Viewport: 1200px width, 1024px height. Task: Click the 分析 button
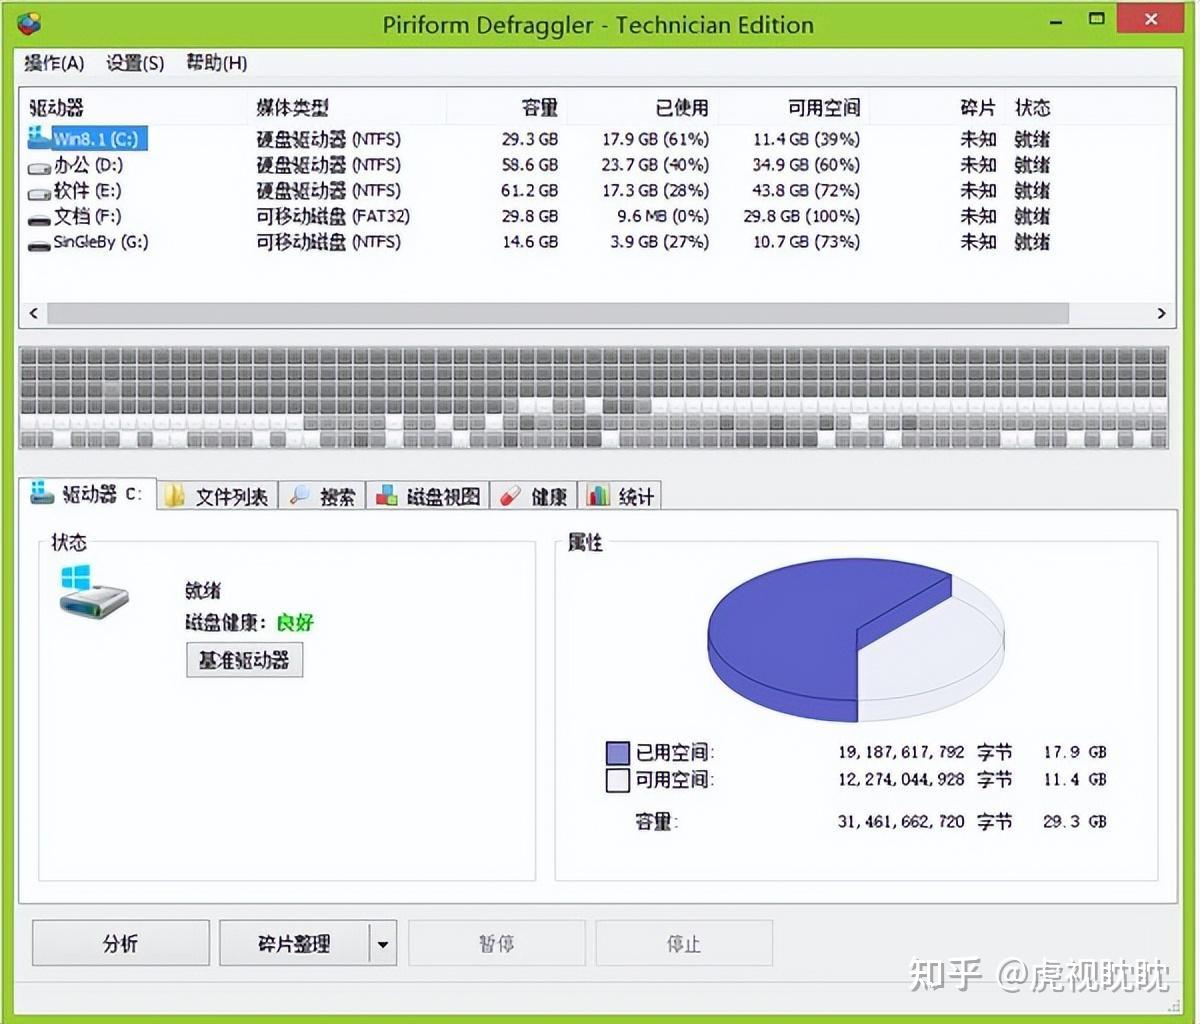(x=119, y=942)
